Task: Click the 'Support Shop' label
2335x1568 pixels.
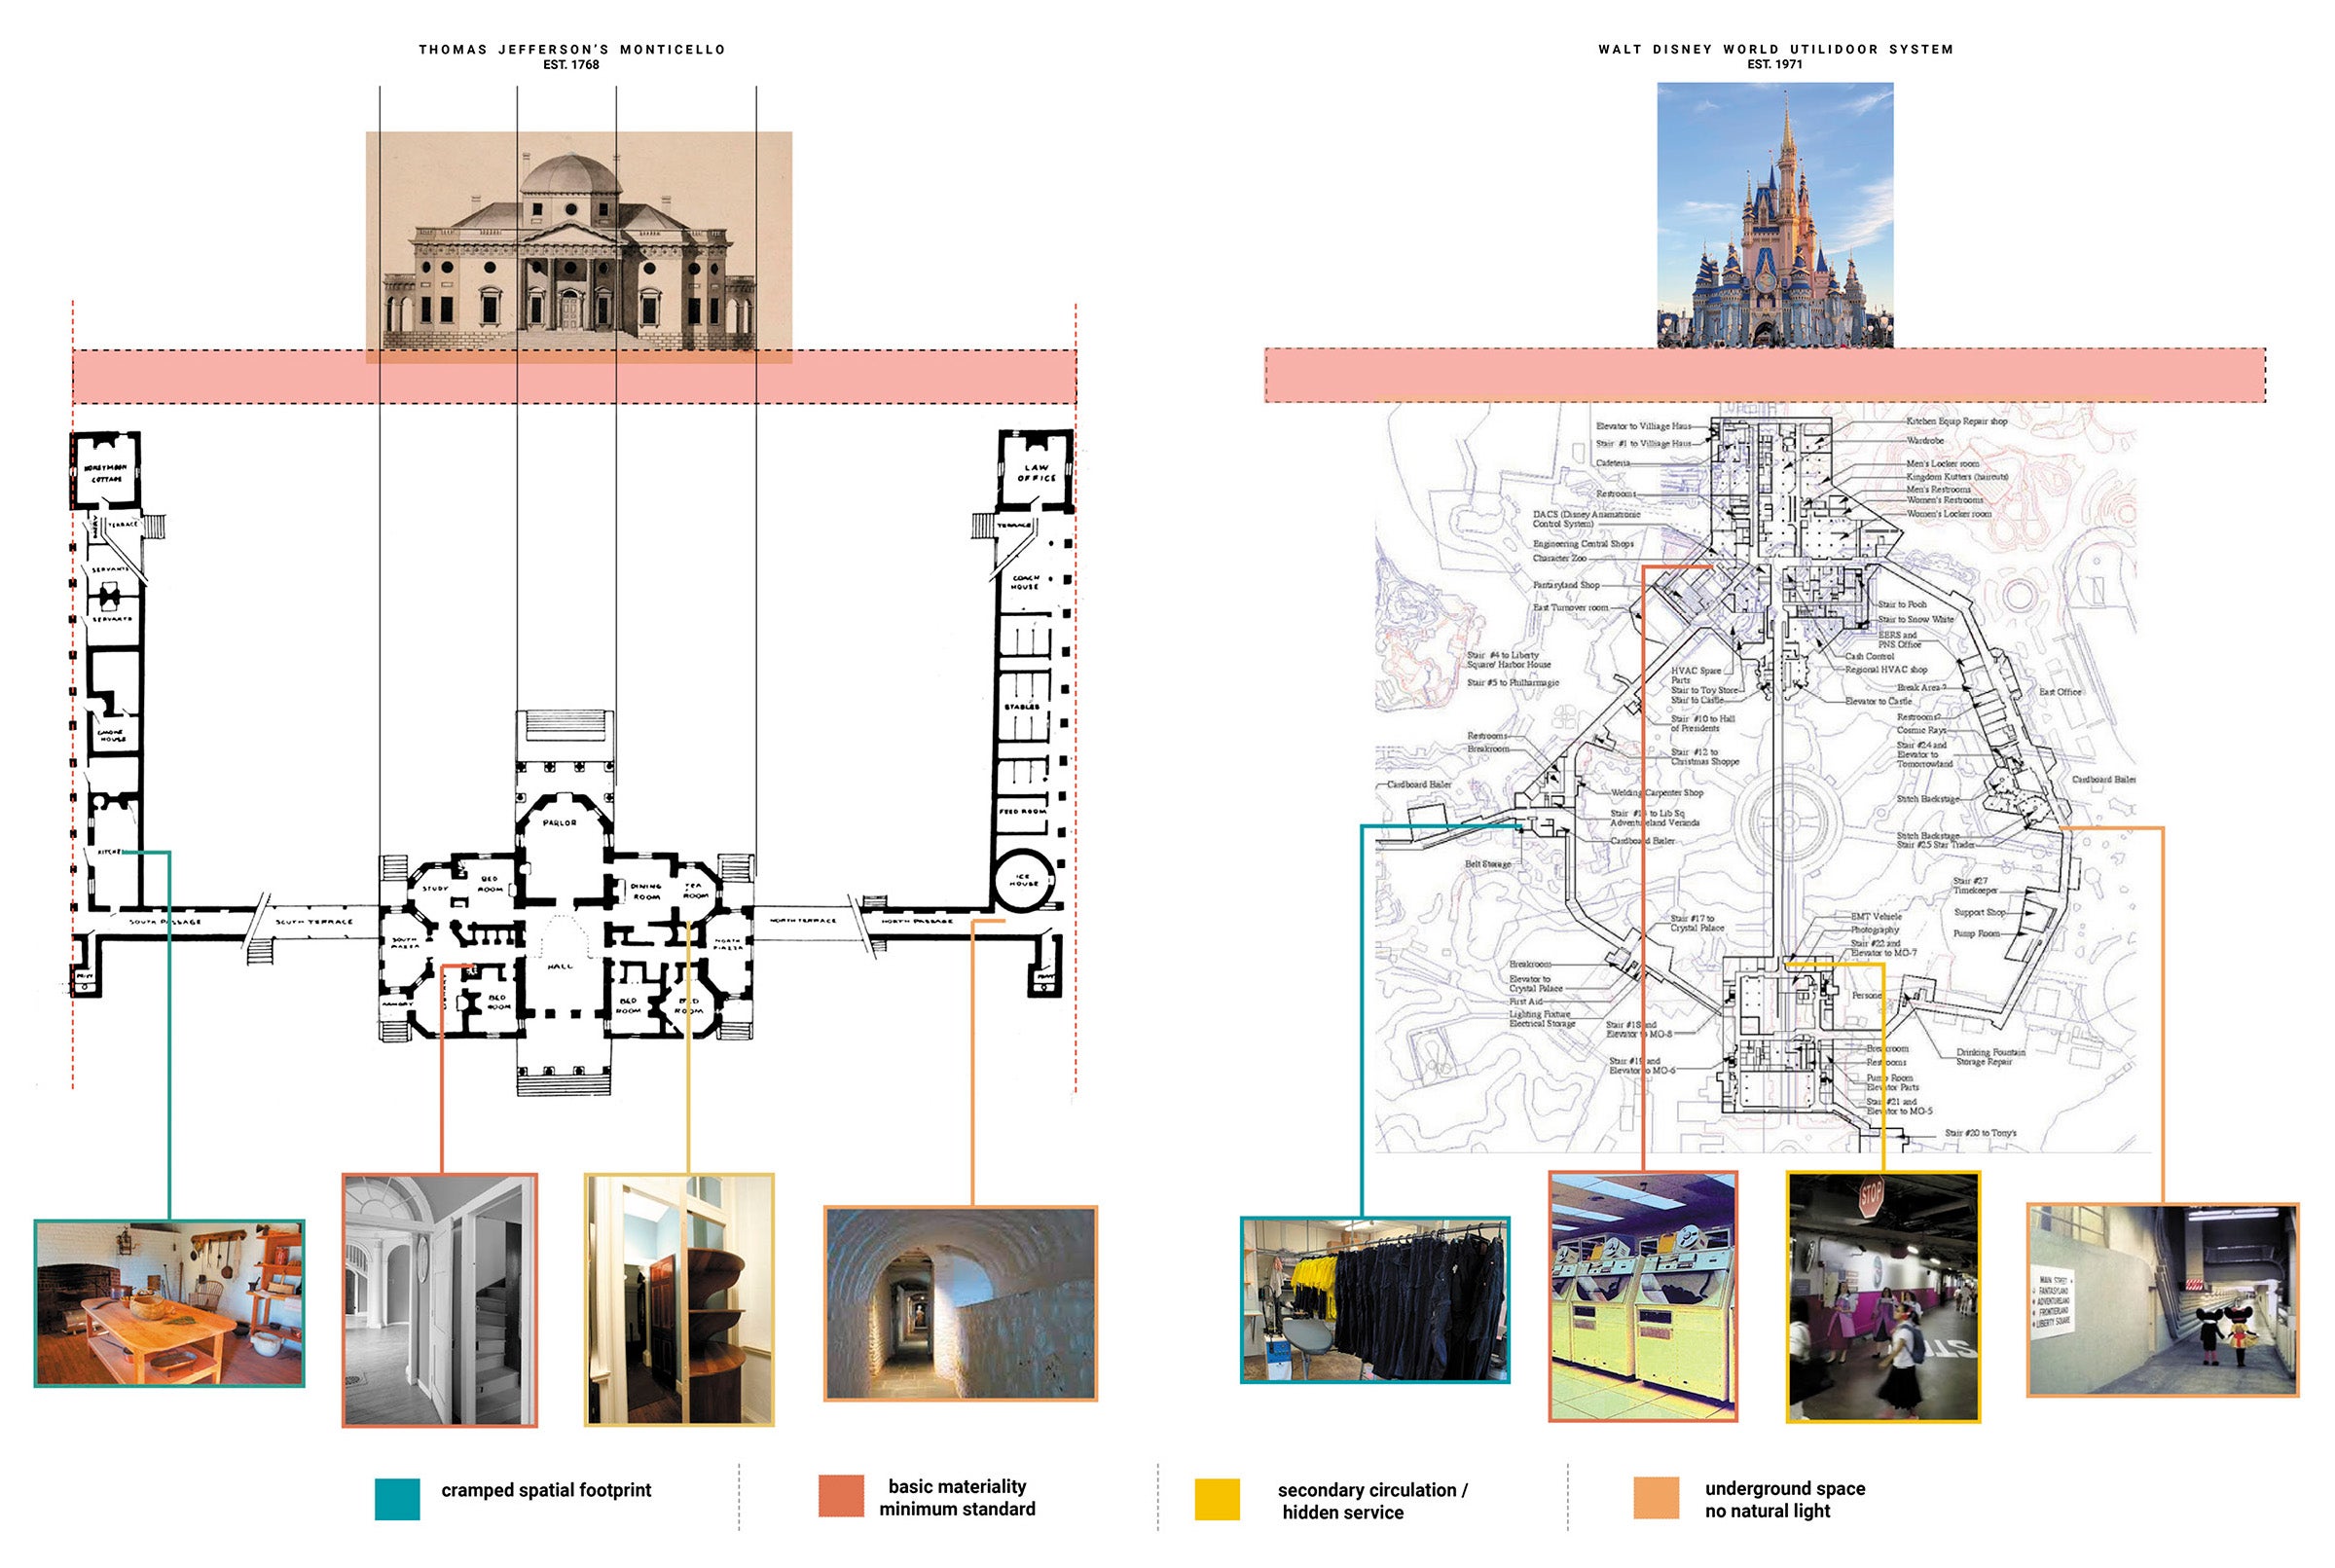Action: pos(1979,912)
